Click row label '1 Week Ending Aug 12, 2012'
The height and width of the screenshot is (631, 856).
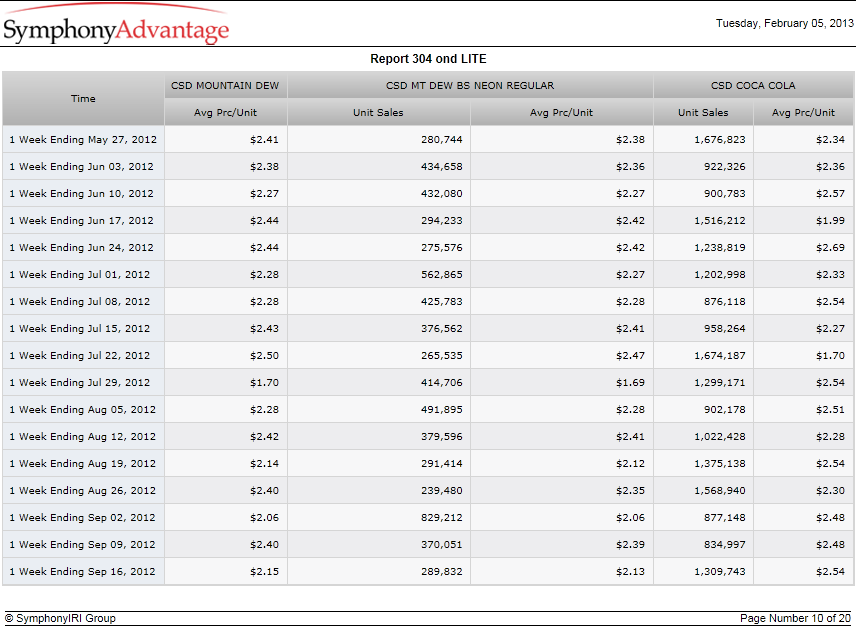point(82,437)
